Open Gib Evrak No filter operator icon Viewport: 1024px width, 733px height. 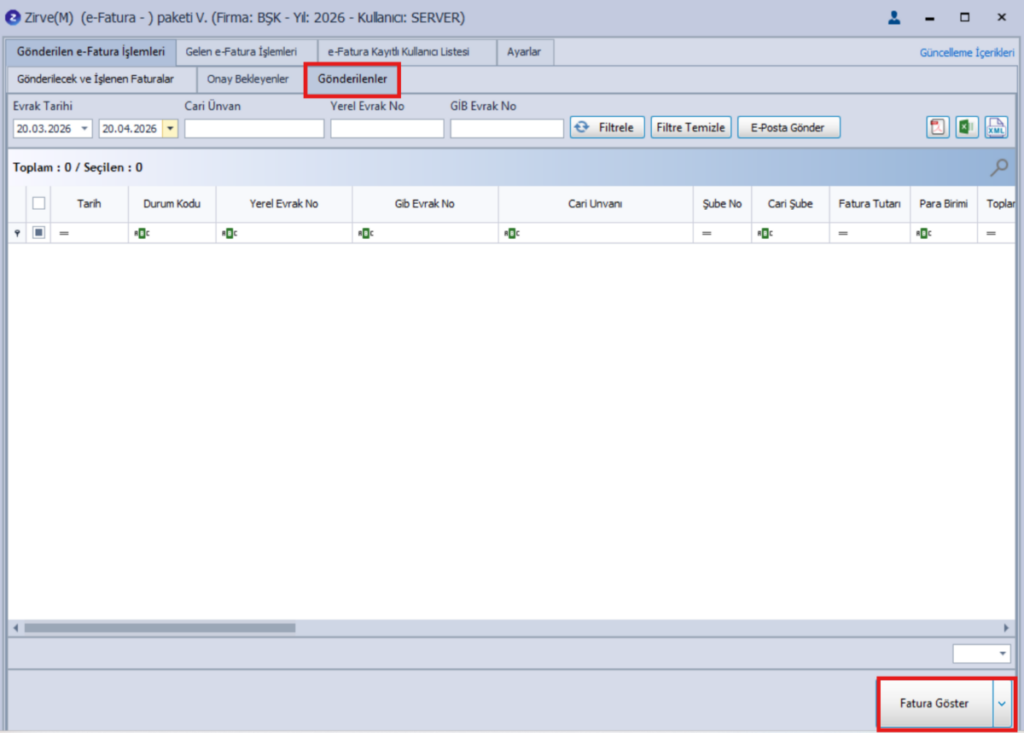tap(366, 233)
